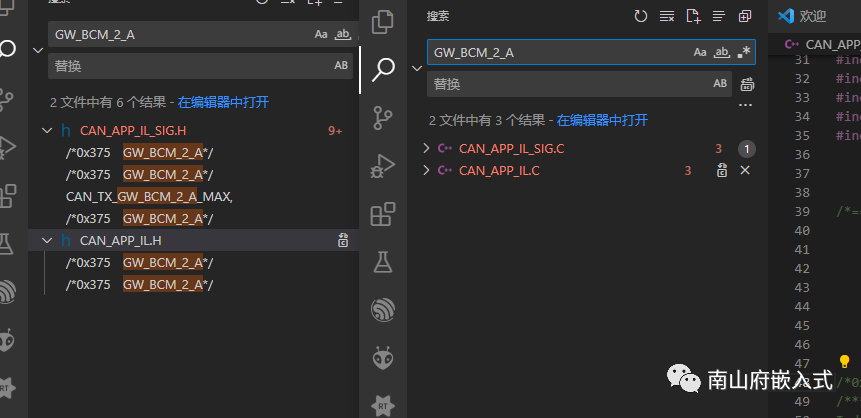
Task: Click 在编辑器中打开 link beside 6 个结果
Action: coord(223,102)
